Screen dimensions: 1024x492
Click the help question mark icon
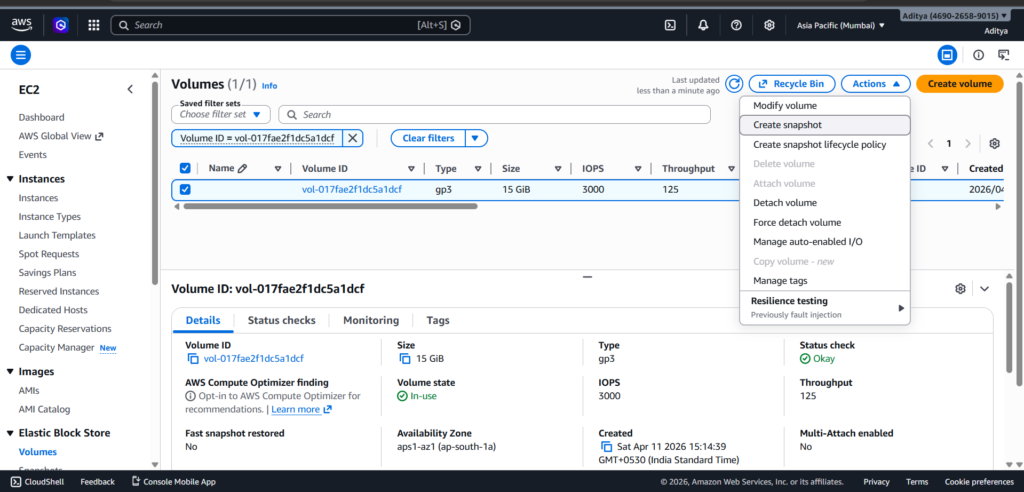coord(736,25)
